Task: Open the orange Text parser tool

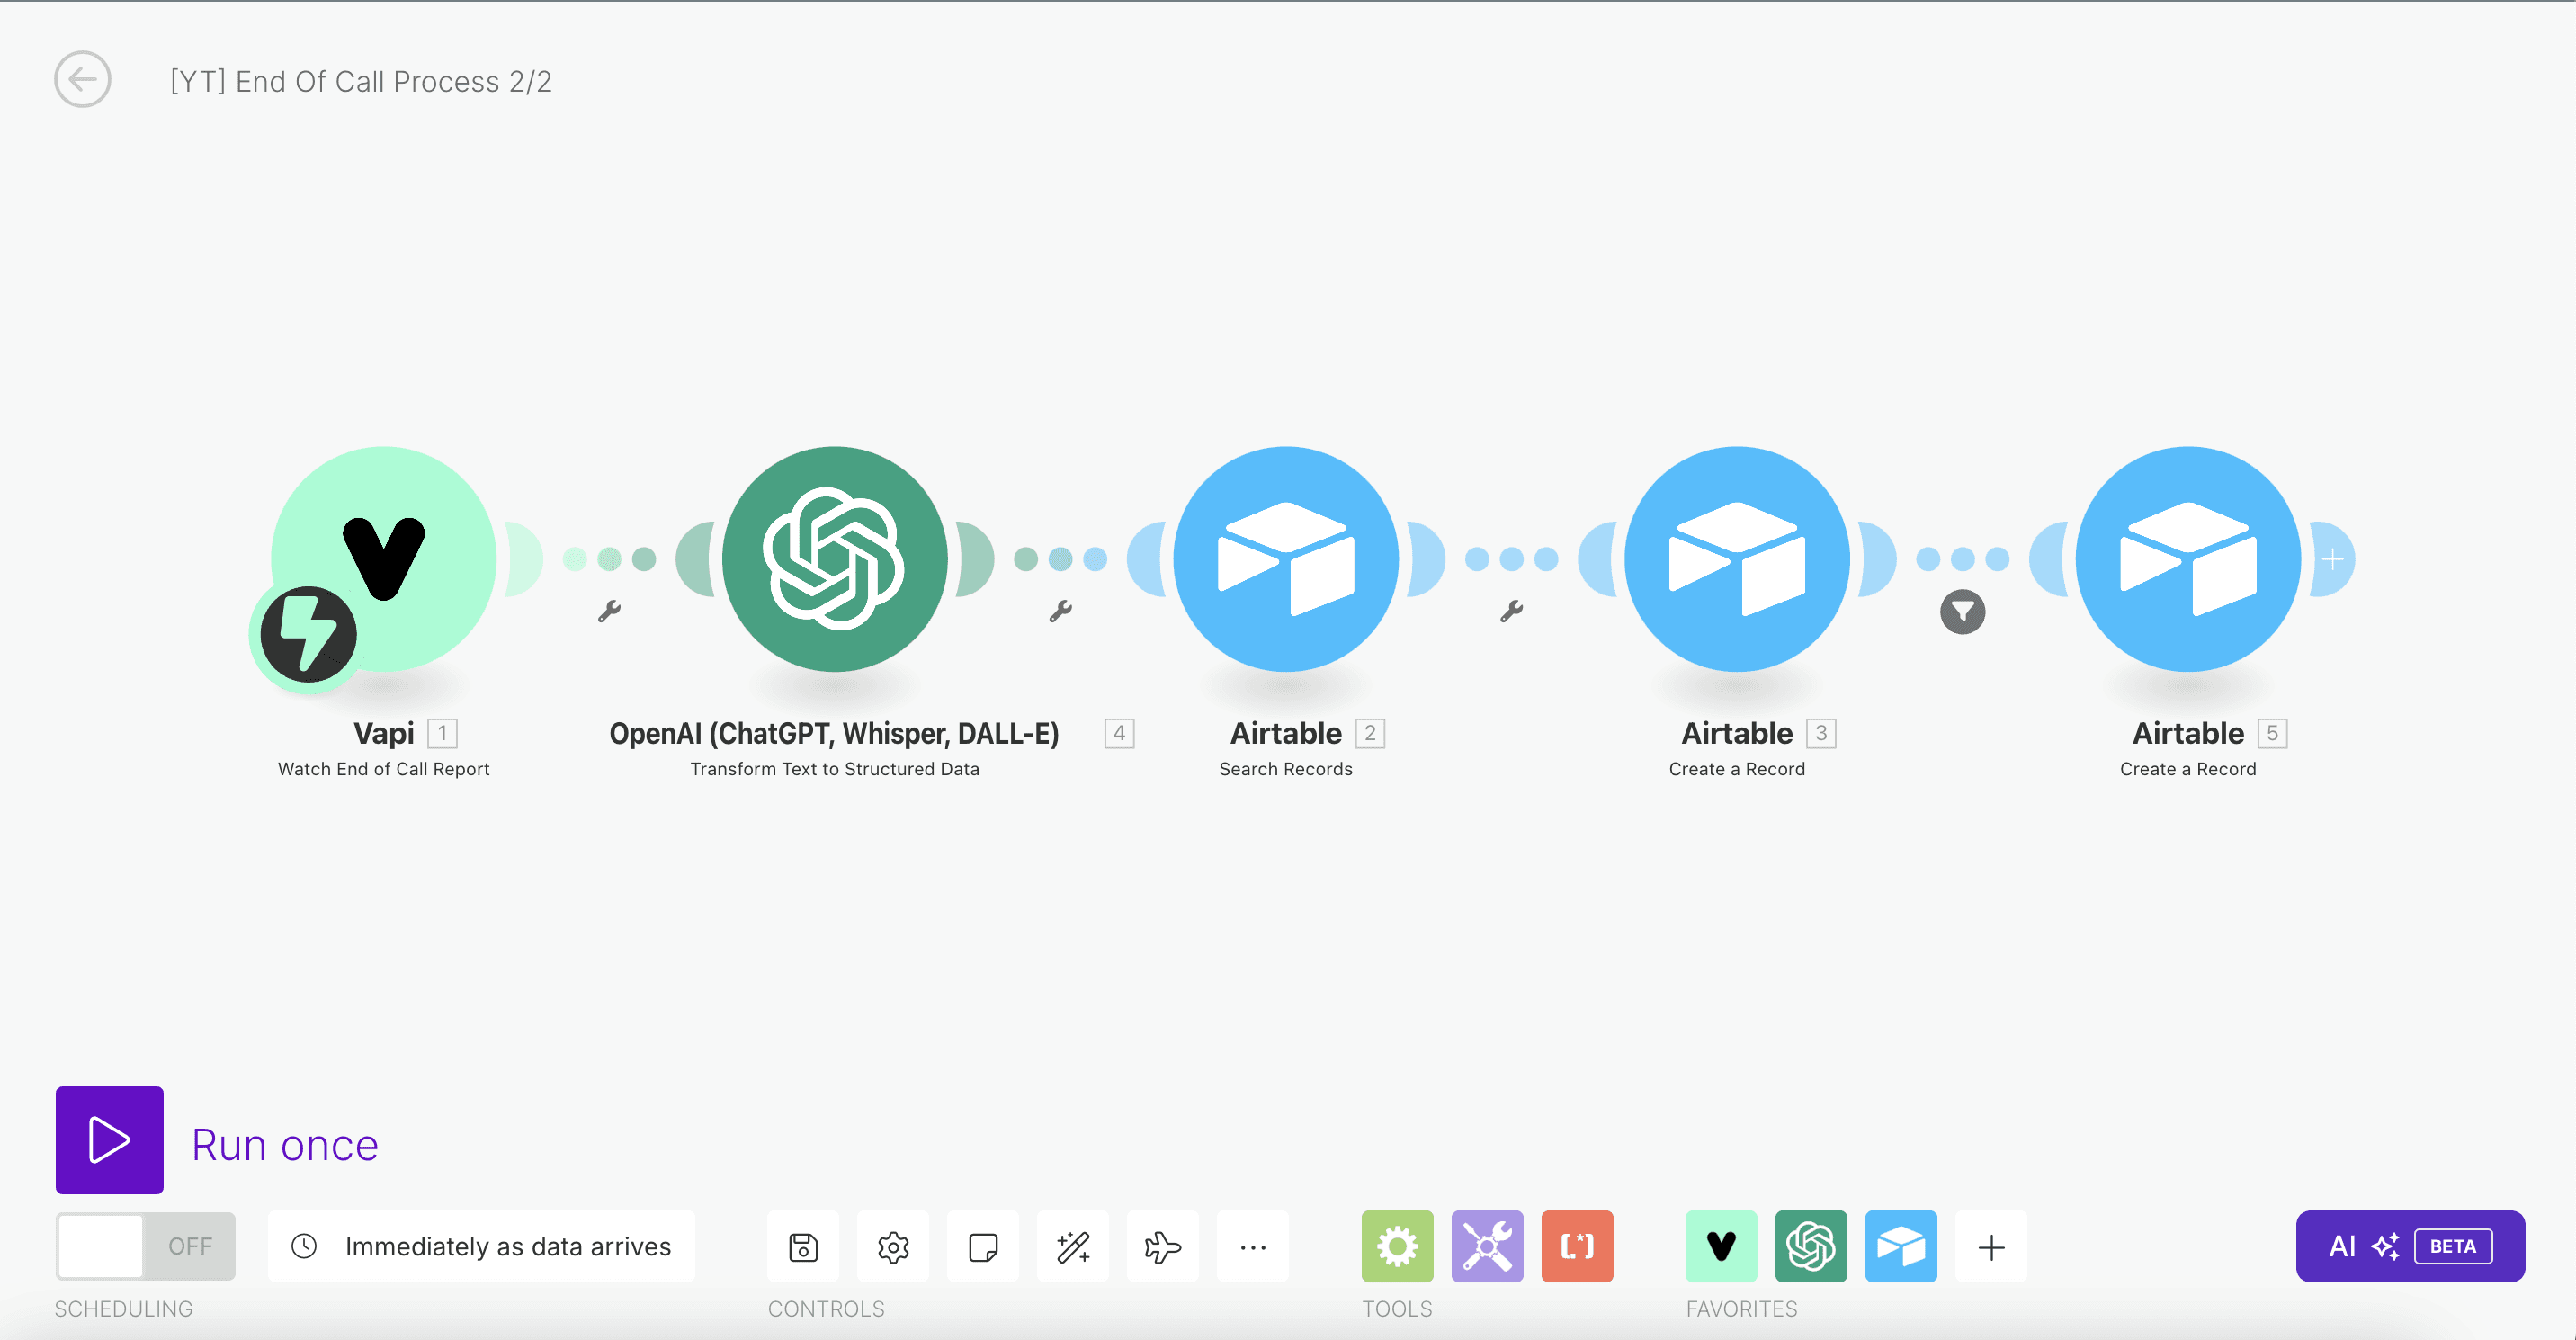Action: pos(1577,1246)
